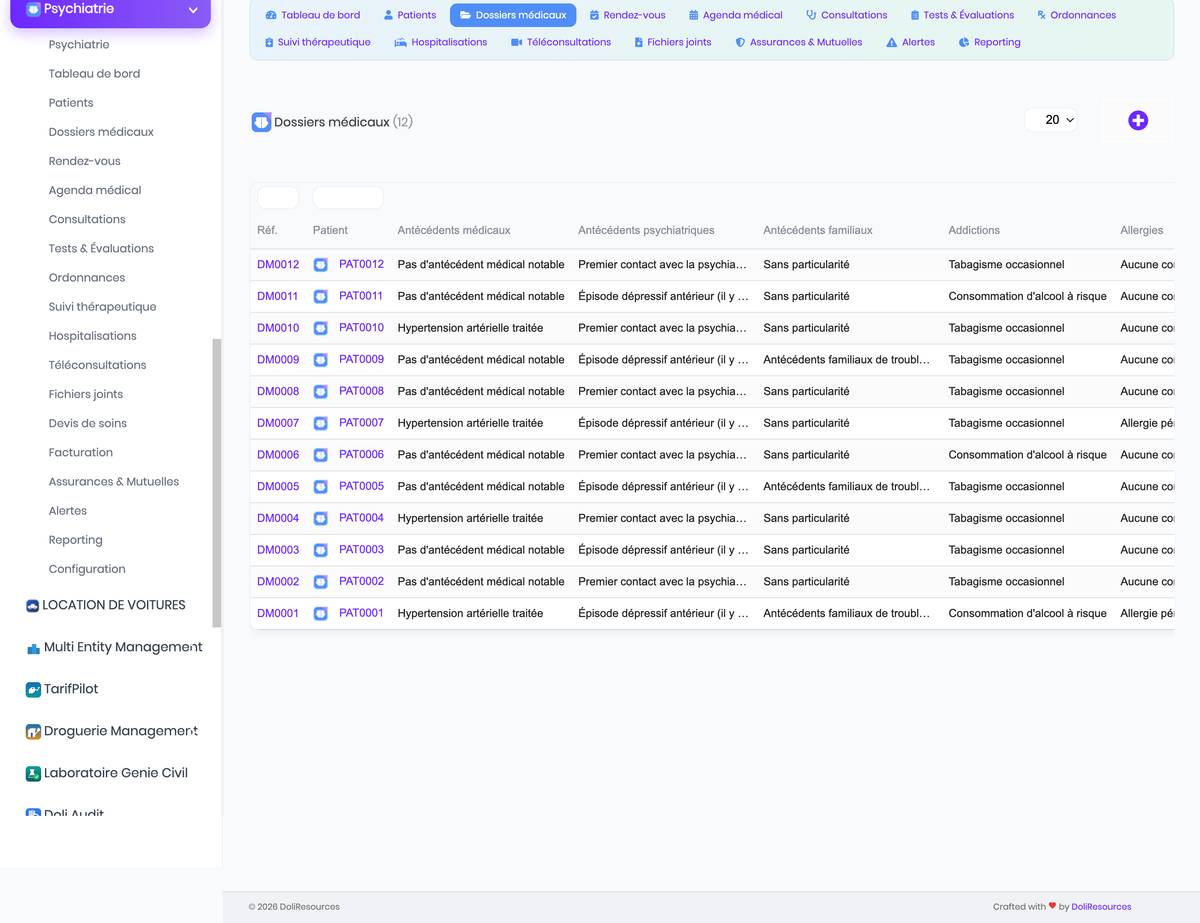
Task: Click Hypertension artérielle traitée in DM0010 row
Action: [x=470, y=328]
